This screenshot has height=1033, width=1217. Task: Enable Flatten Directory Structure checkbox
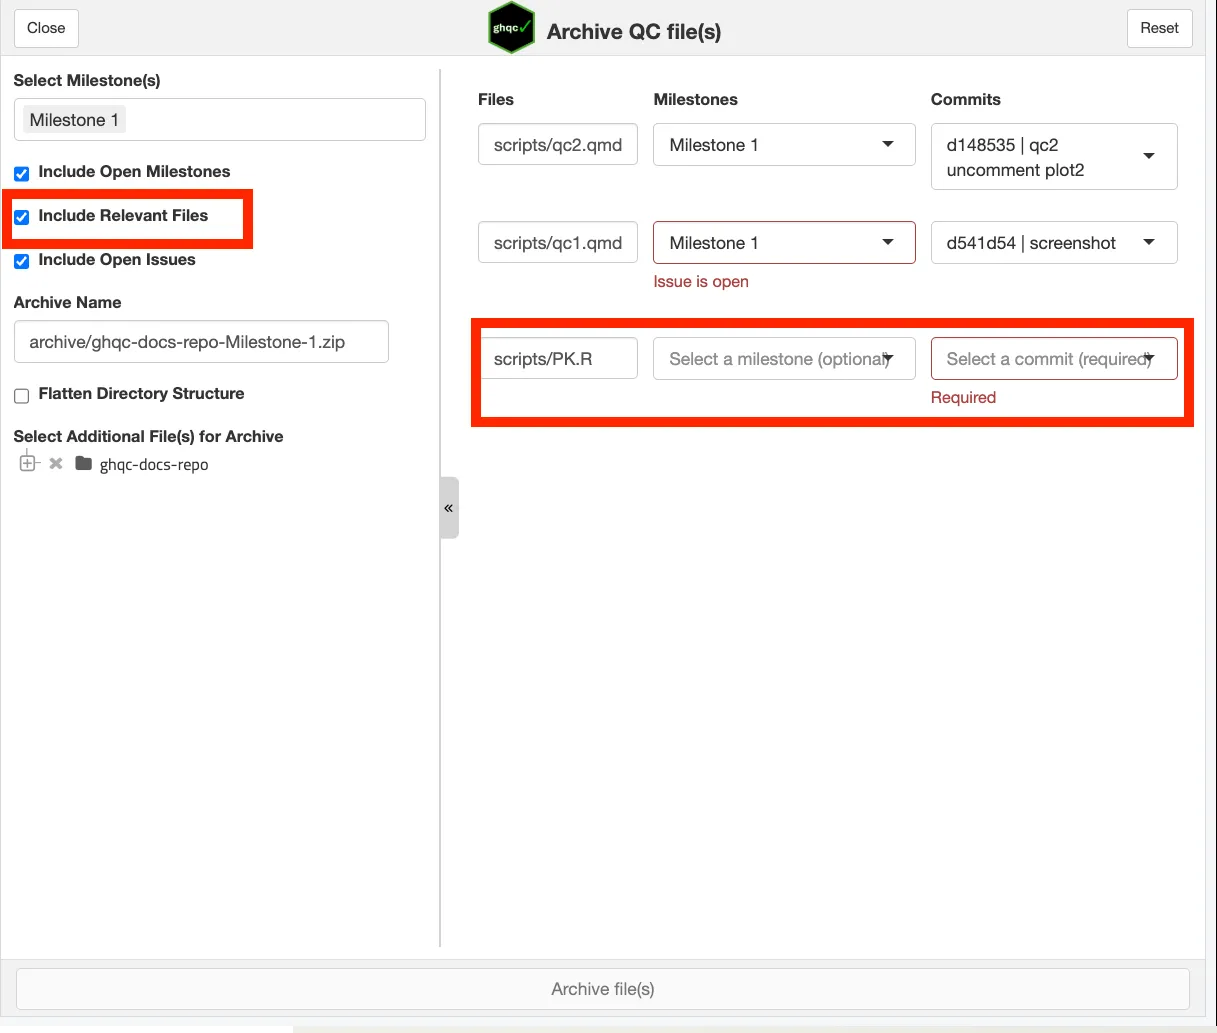22,395
